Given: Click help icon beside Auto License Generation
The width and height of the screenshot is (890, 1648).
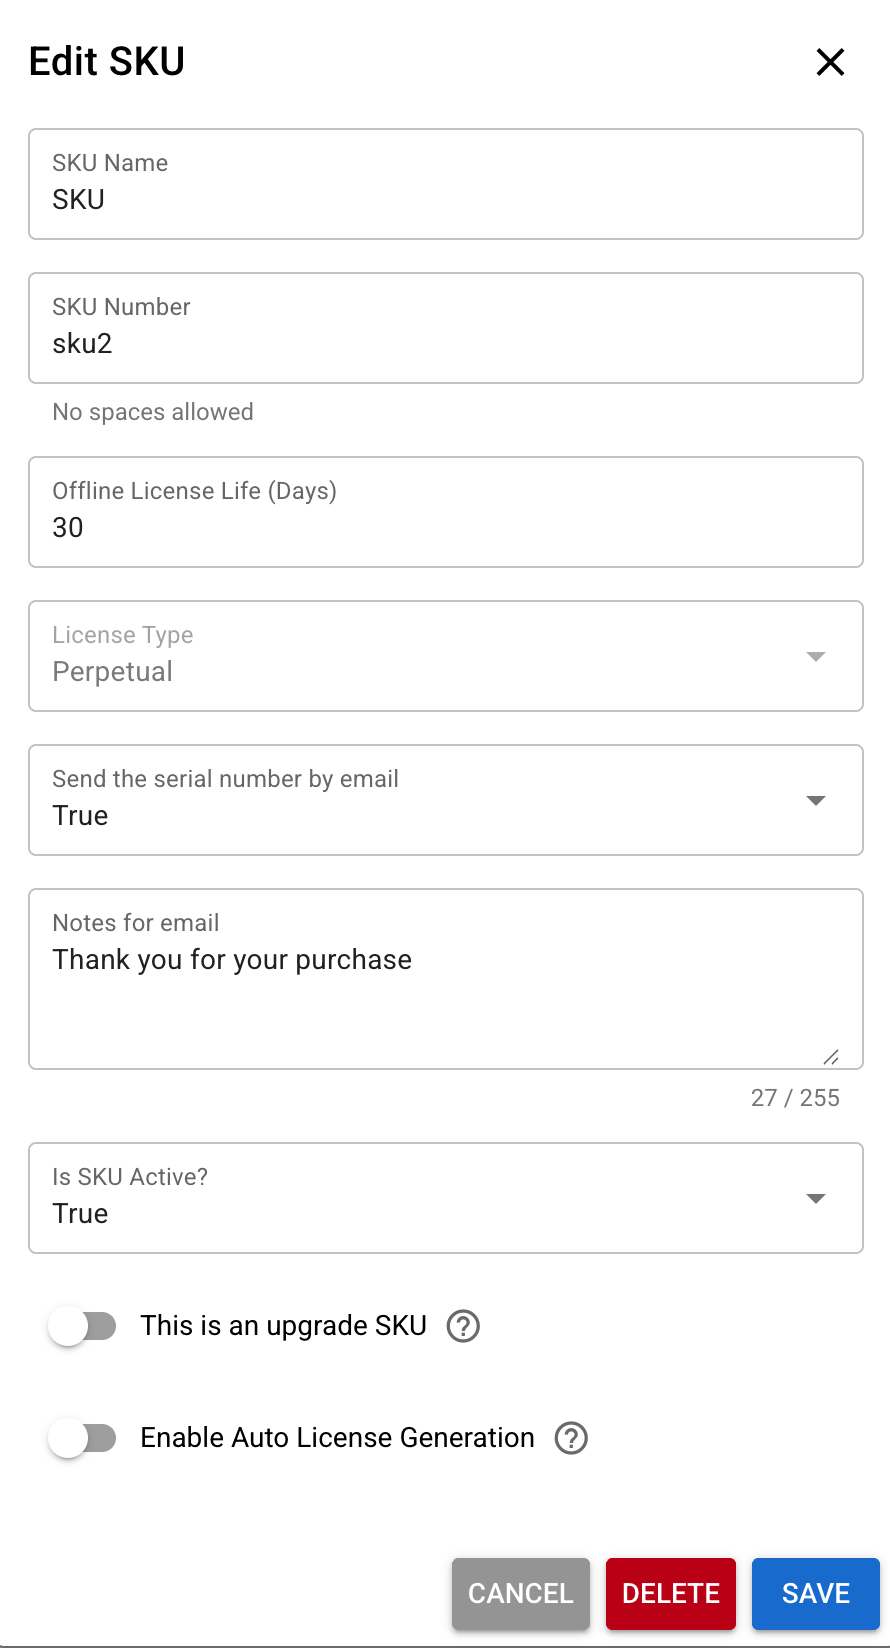Looking at the screenshot, I should [571, 1438].
